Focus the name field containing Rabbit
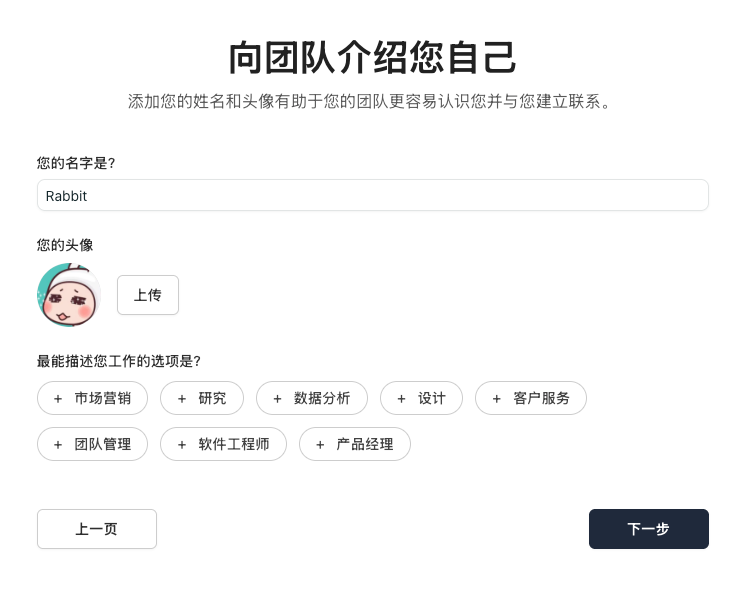 372,196
